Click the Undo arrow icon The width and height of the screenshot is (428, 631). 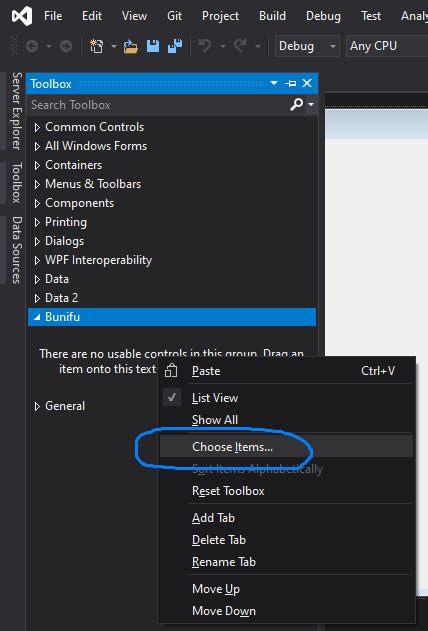pos(205,46)
